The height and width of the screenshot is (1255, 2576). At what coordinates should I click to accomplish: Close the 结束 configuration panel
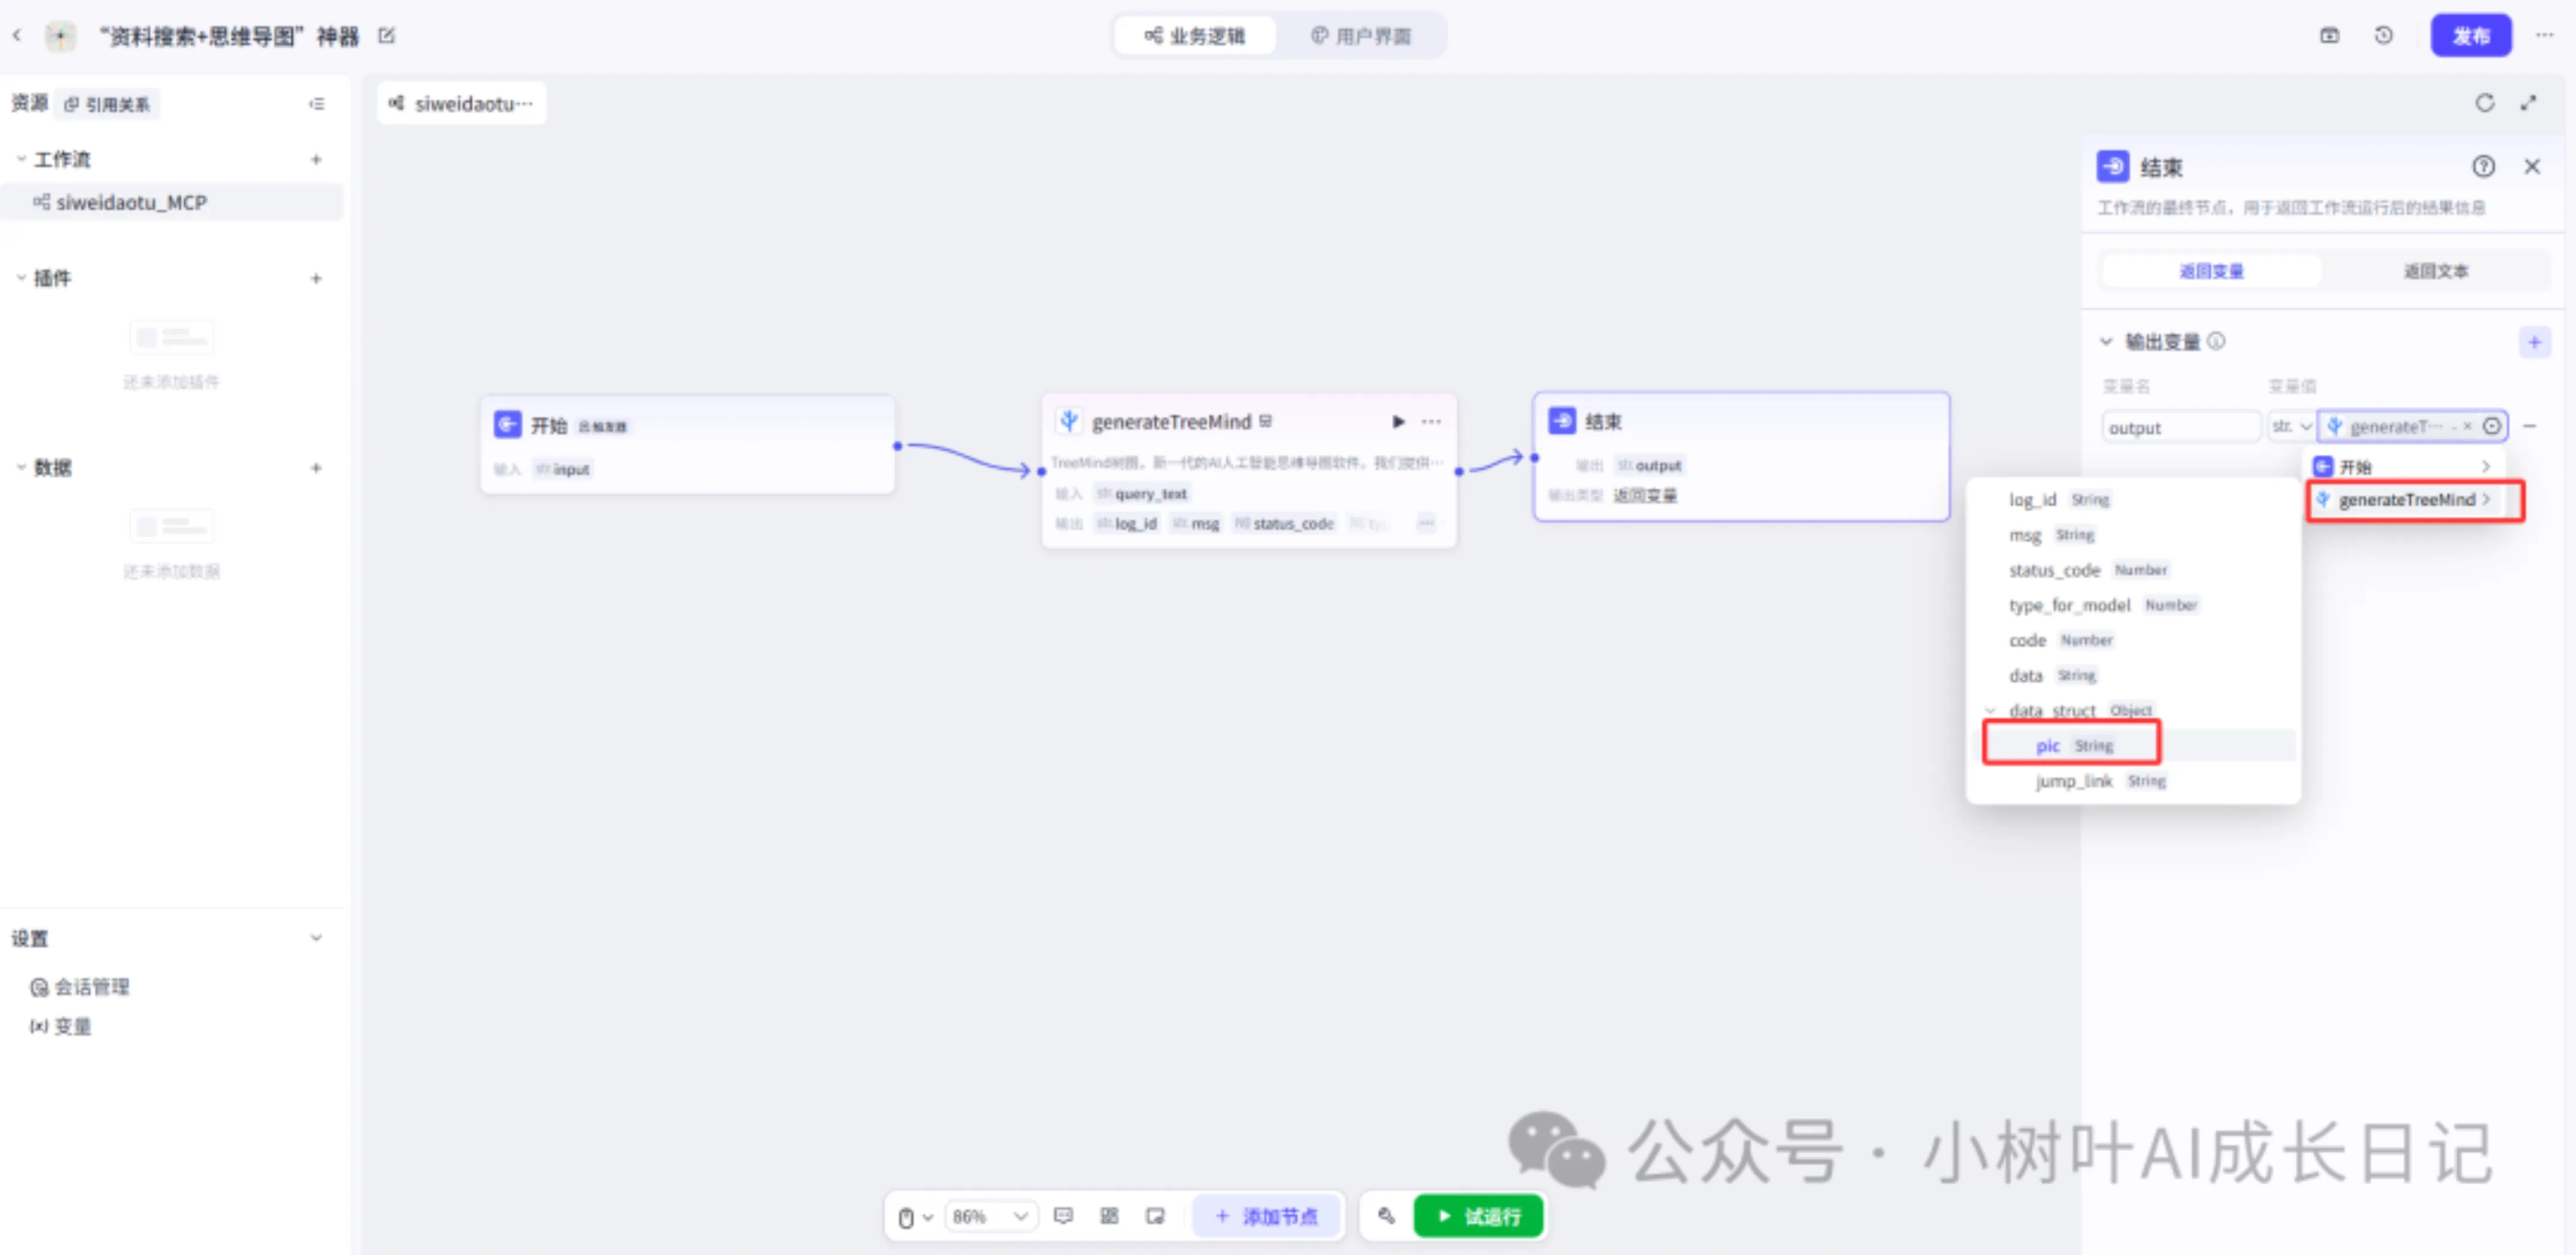[x=2532, y=167]
